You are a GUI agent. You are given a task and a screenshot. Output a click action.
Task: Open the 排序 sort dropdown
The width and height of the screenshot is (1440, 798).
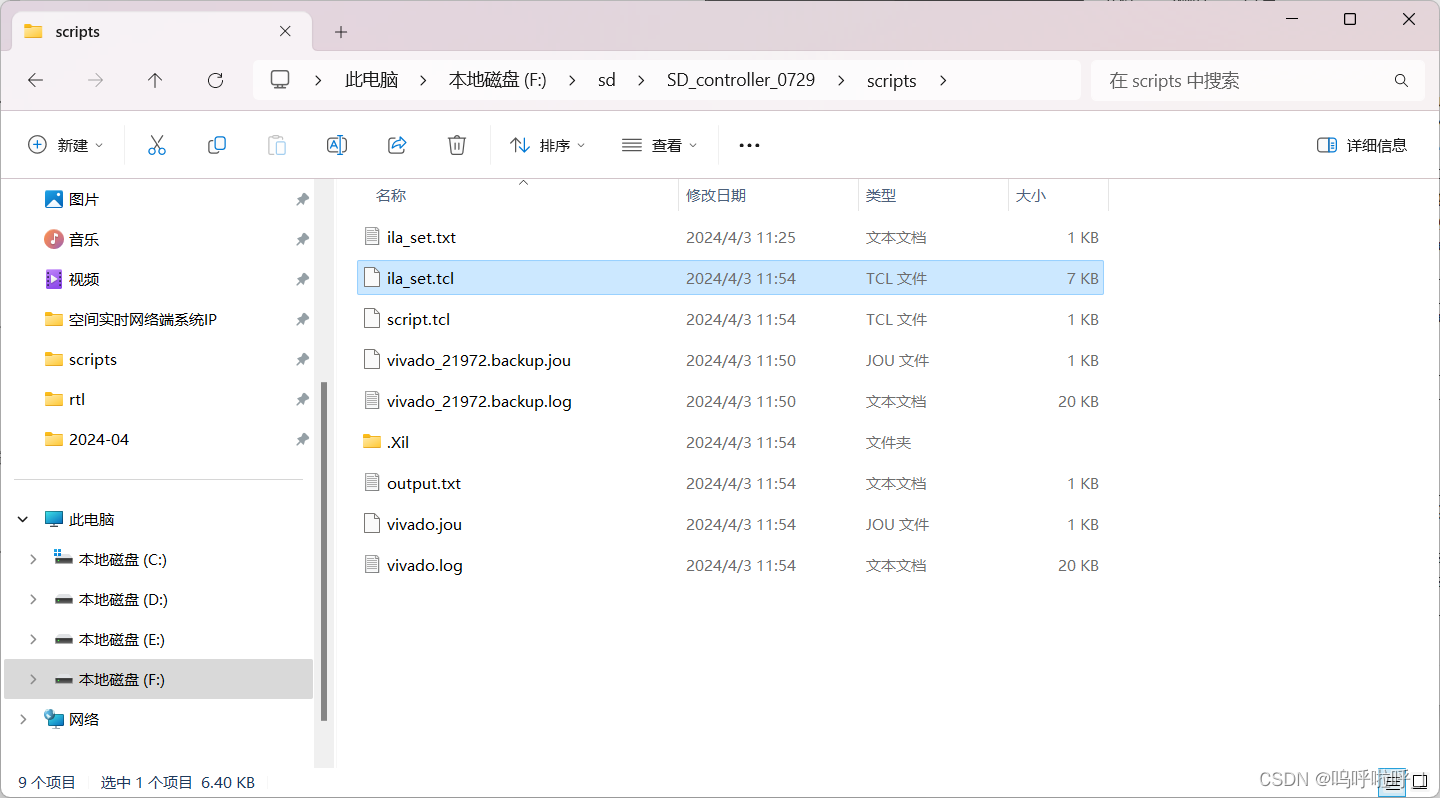547,145
